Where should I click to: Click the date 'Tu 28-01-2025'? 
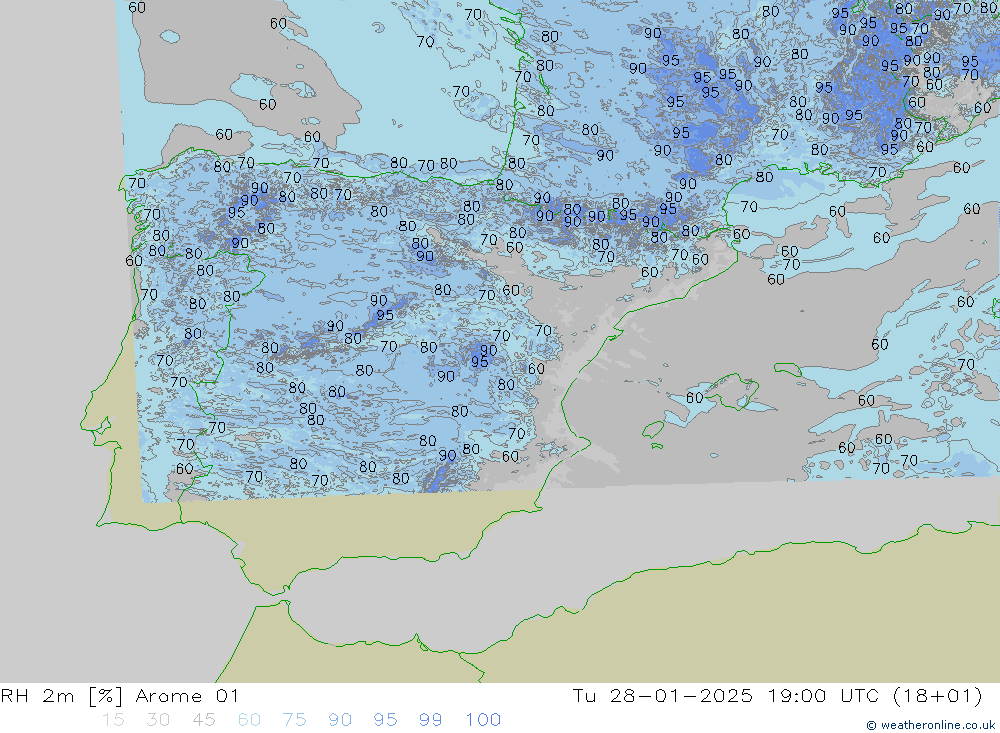(x=662, y=695)
